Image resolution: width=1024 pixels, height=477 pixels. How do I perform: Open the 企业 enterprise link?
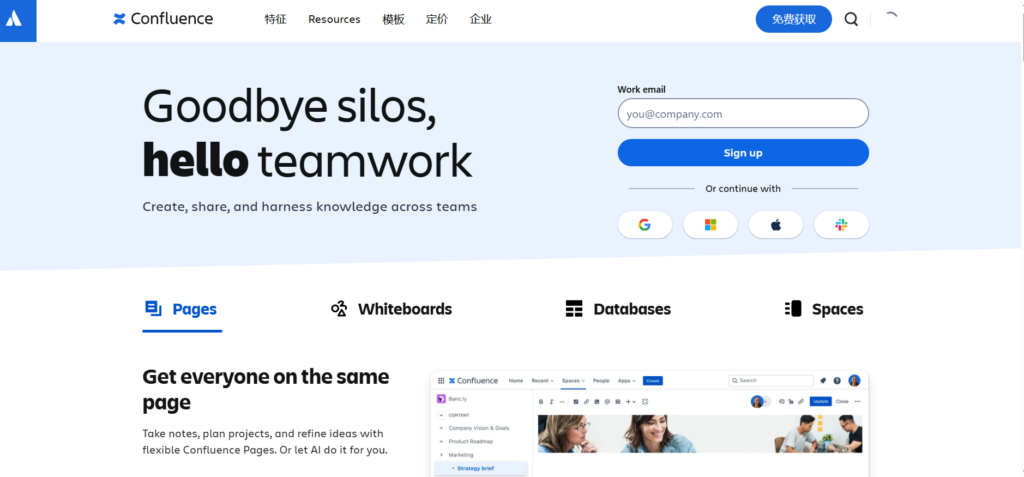point(480,19)
